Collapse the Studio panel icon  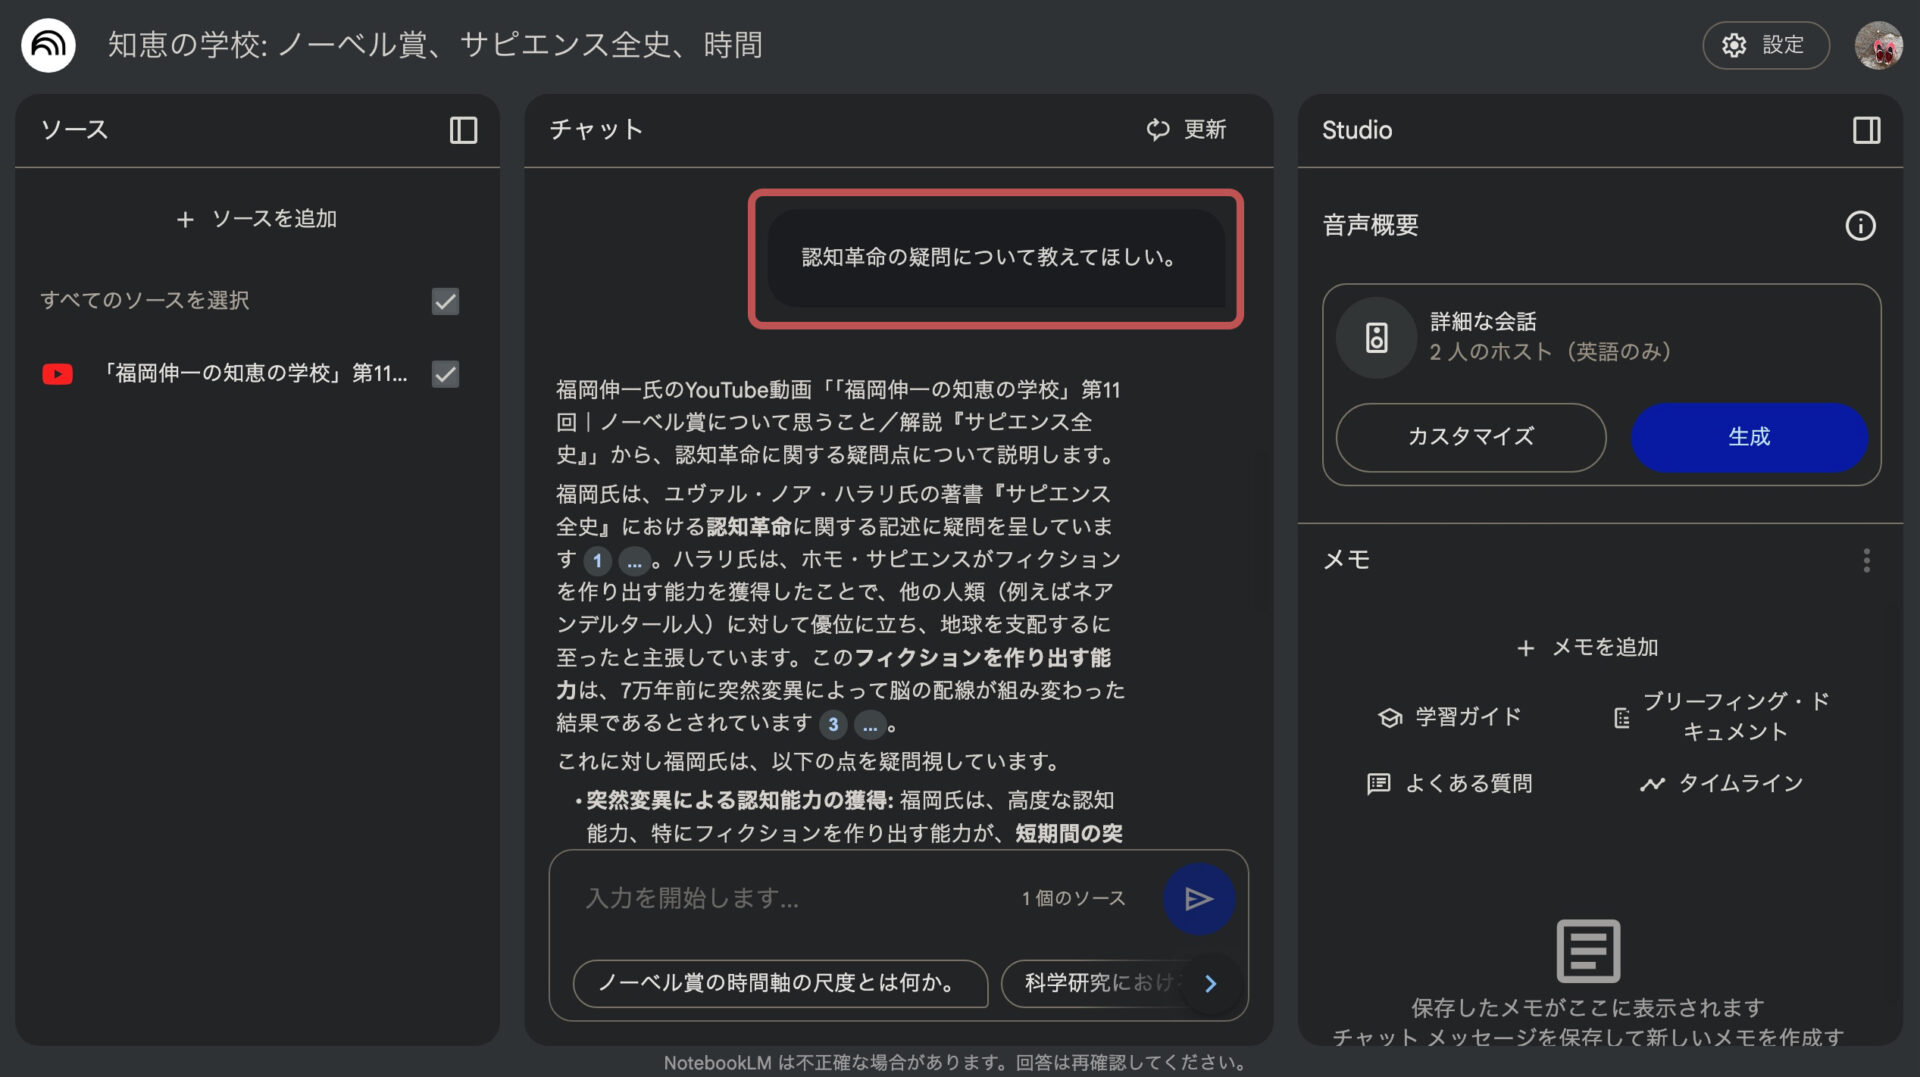[1866, 130]
